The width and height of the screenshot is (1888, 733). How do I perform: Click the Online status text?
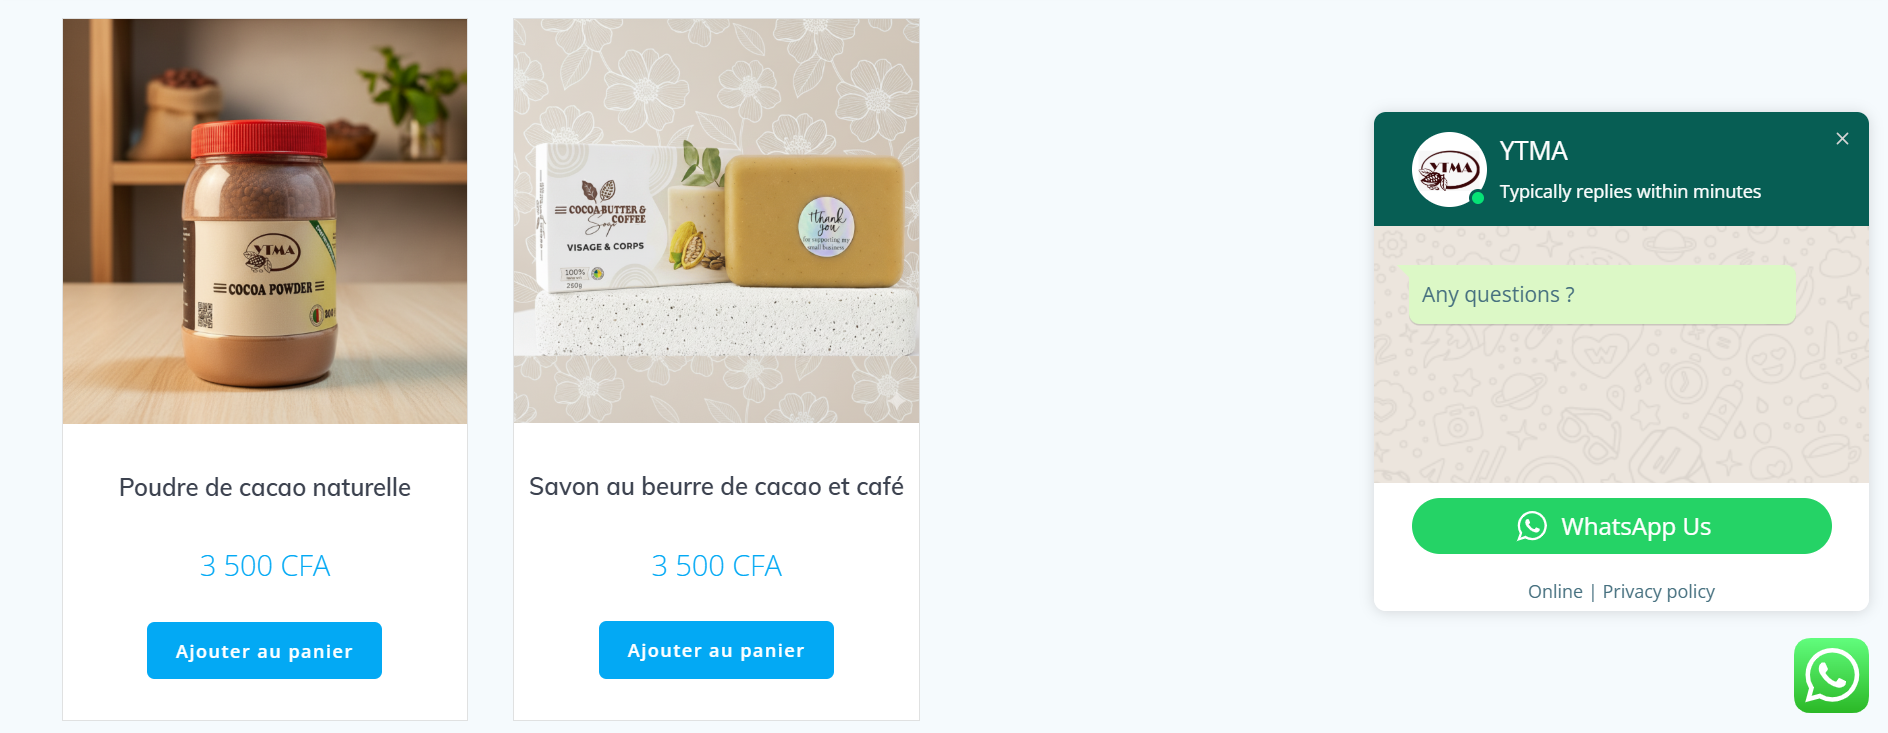1555,591
